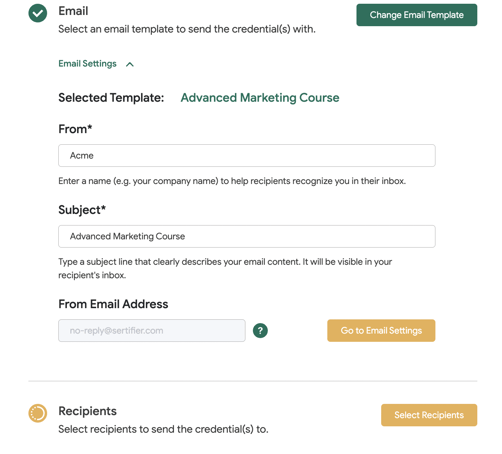
Task: Click the Subject* field label
Action: (x=82, y=210)
